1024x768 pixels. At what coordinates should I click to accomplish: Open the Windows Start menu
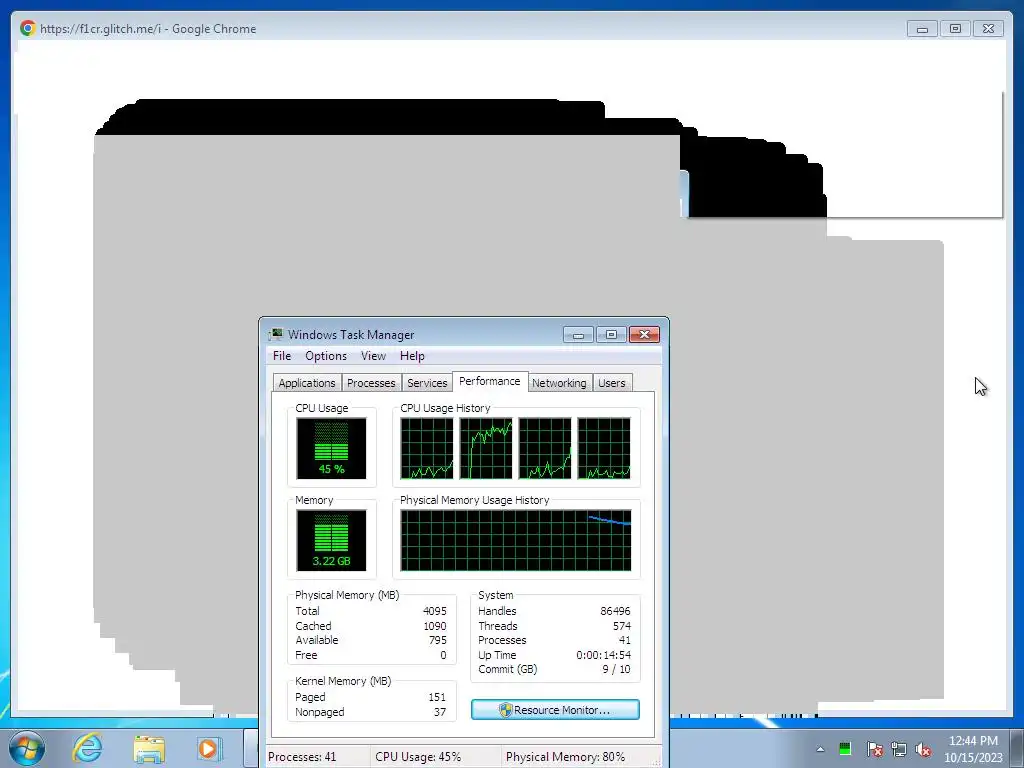point(26,748)
